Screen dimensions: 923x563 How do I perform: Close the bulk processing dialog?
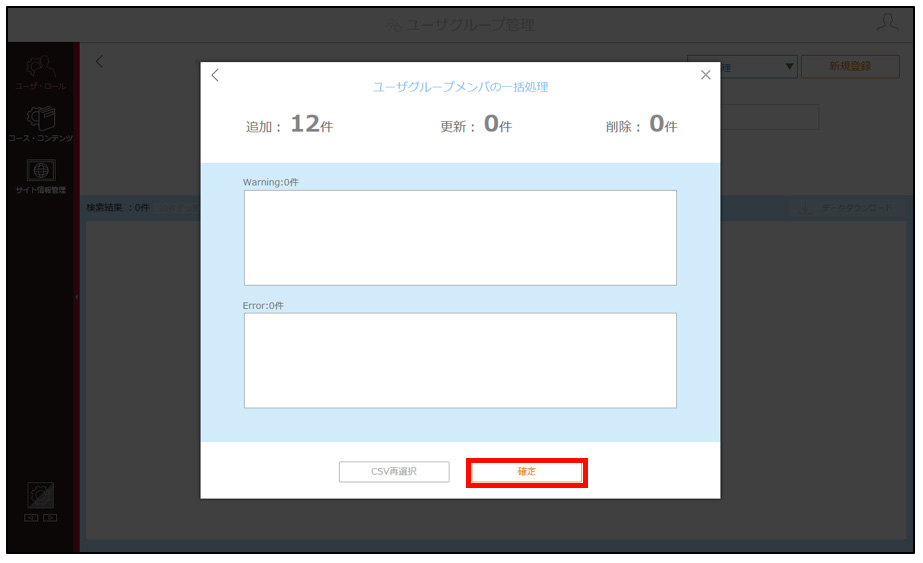(x=705, y=75)
